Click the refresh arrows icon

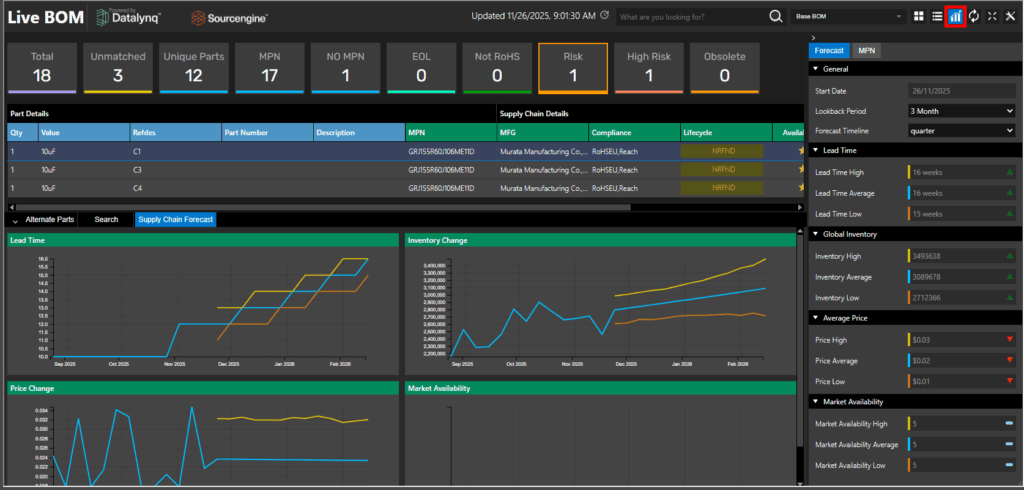click(973, 17)
